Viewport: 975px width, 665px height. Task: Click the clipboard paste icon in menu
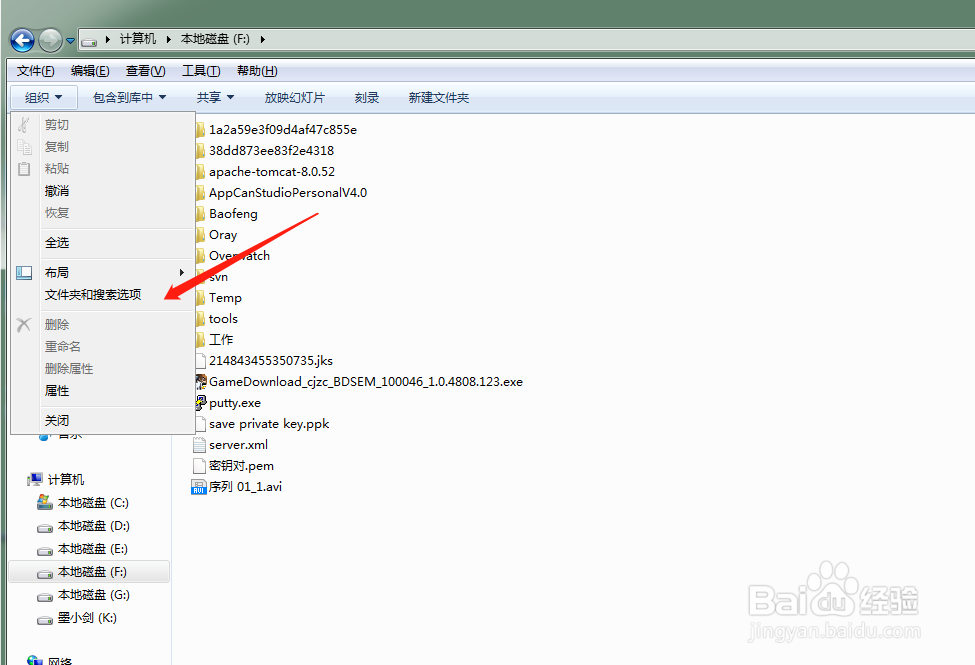[x=24, y=169]
